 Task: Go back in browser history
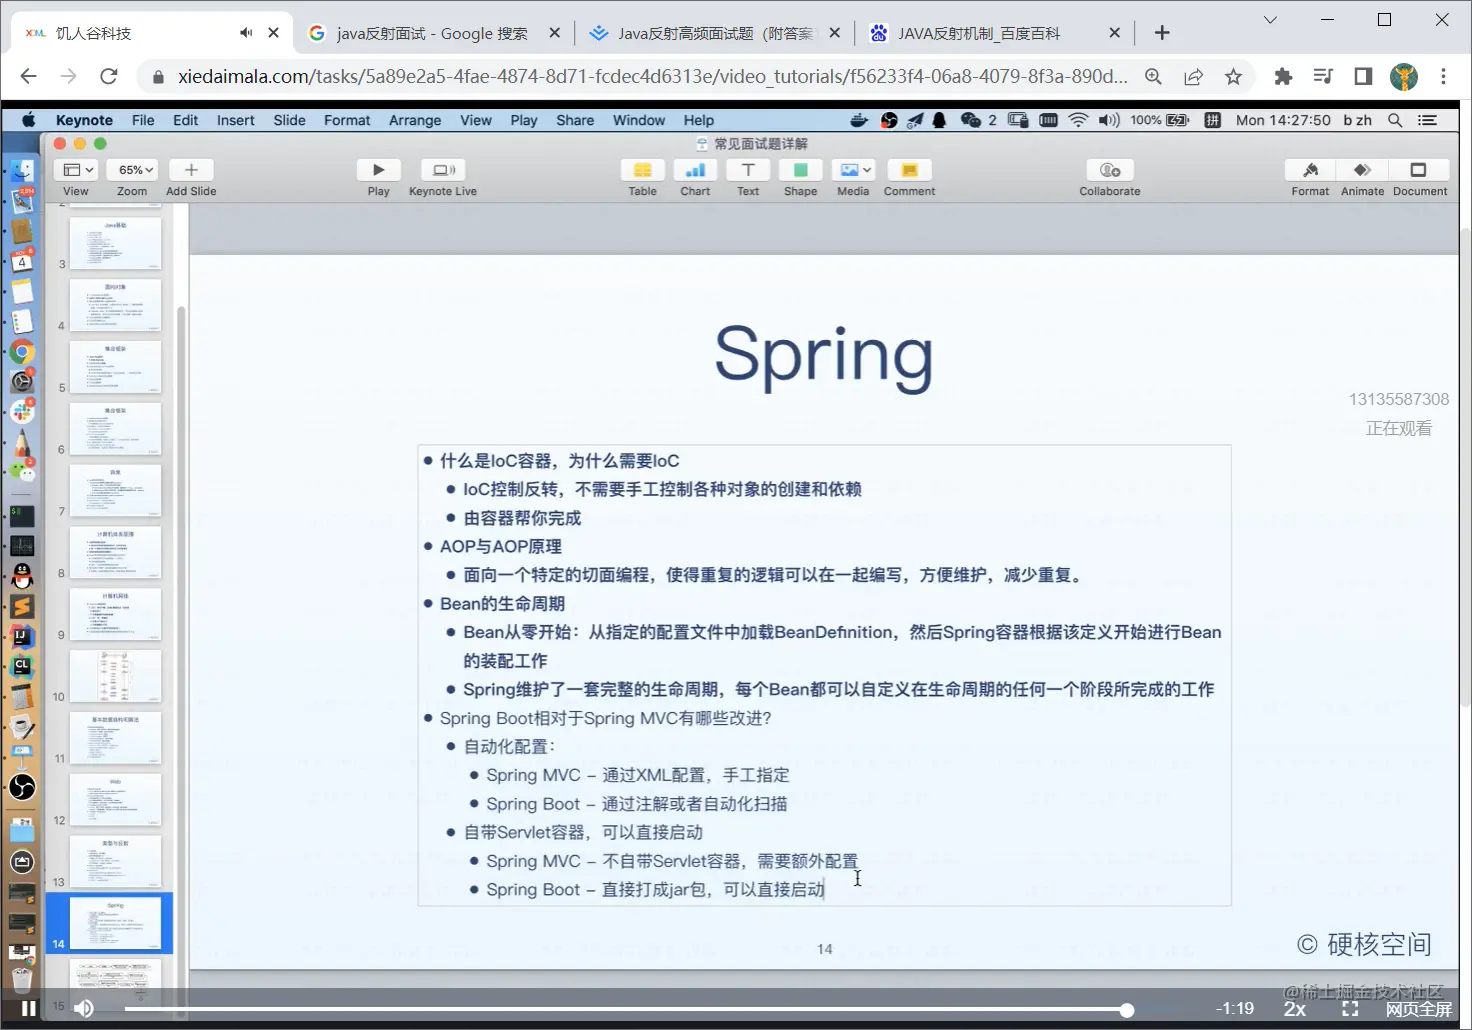pos(28,76)
